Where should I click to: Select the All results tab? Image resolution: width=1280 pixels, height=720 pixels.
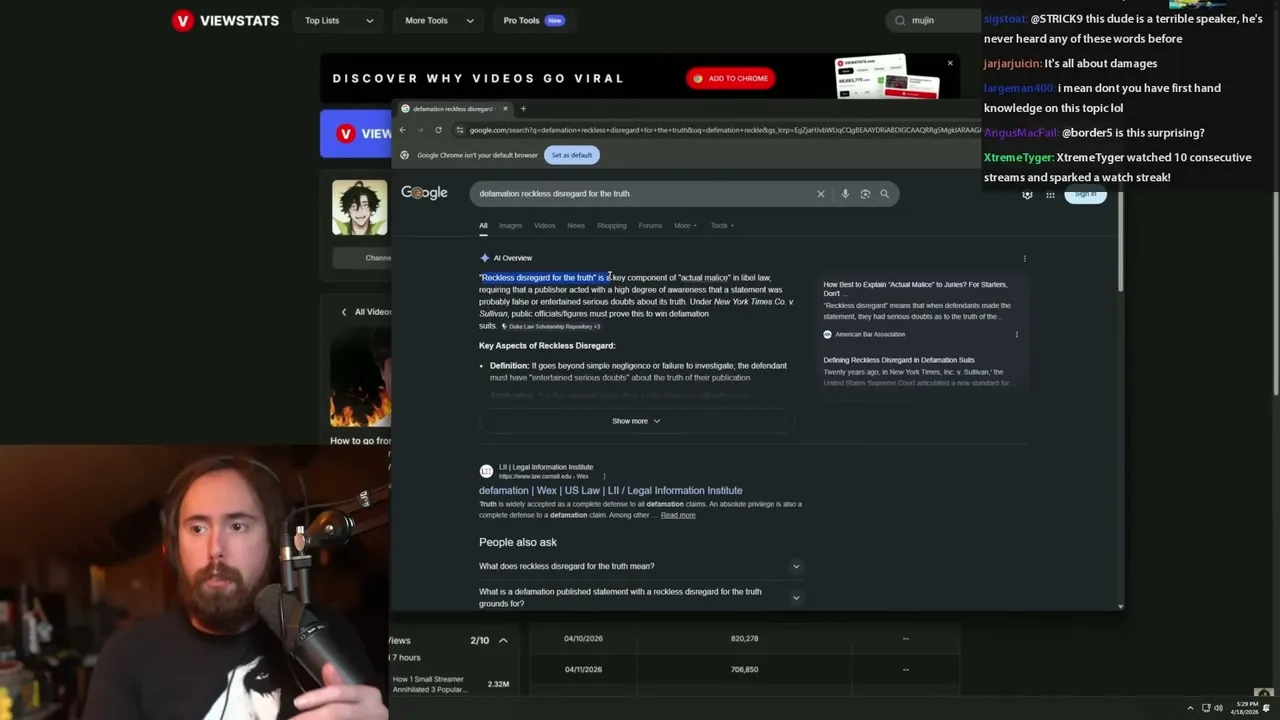coord(483,226)
